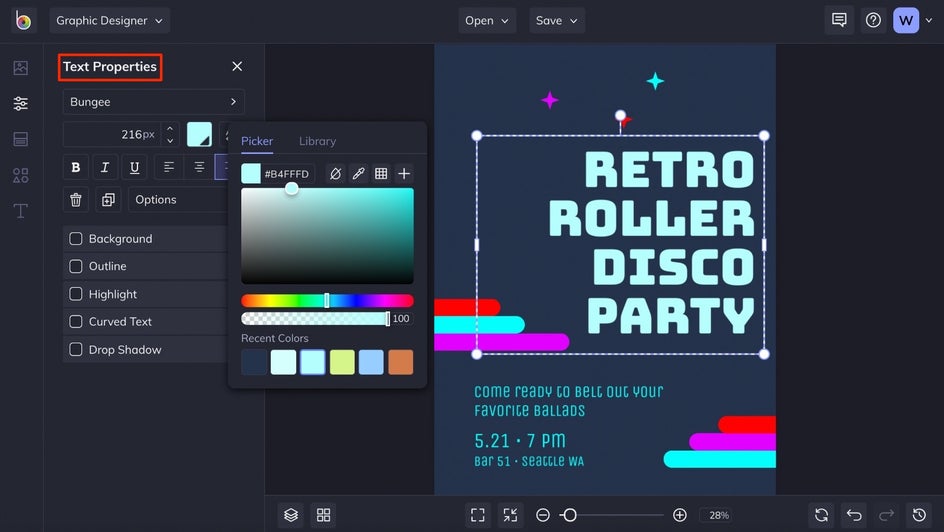
Task: Check the Curved Text option
Action: pos(76,322)
